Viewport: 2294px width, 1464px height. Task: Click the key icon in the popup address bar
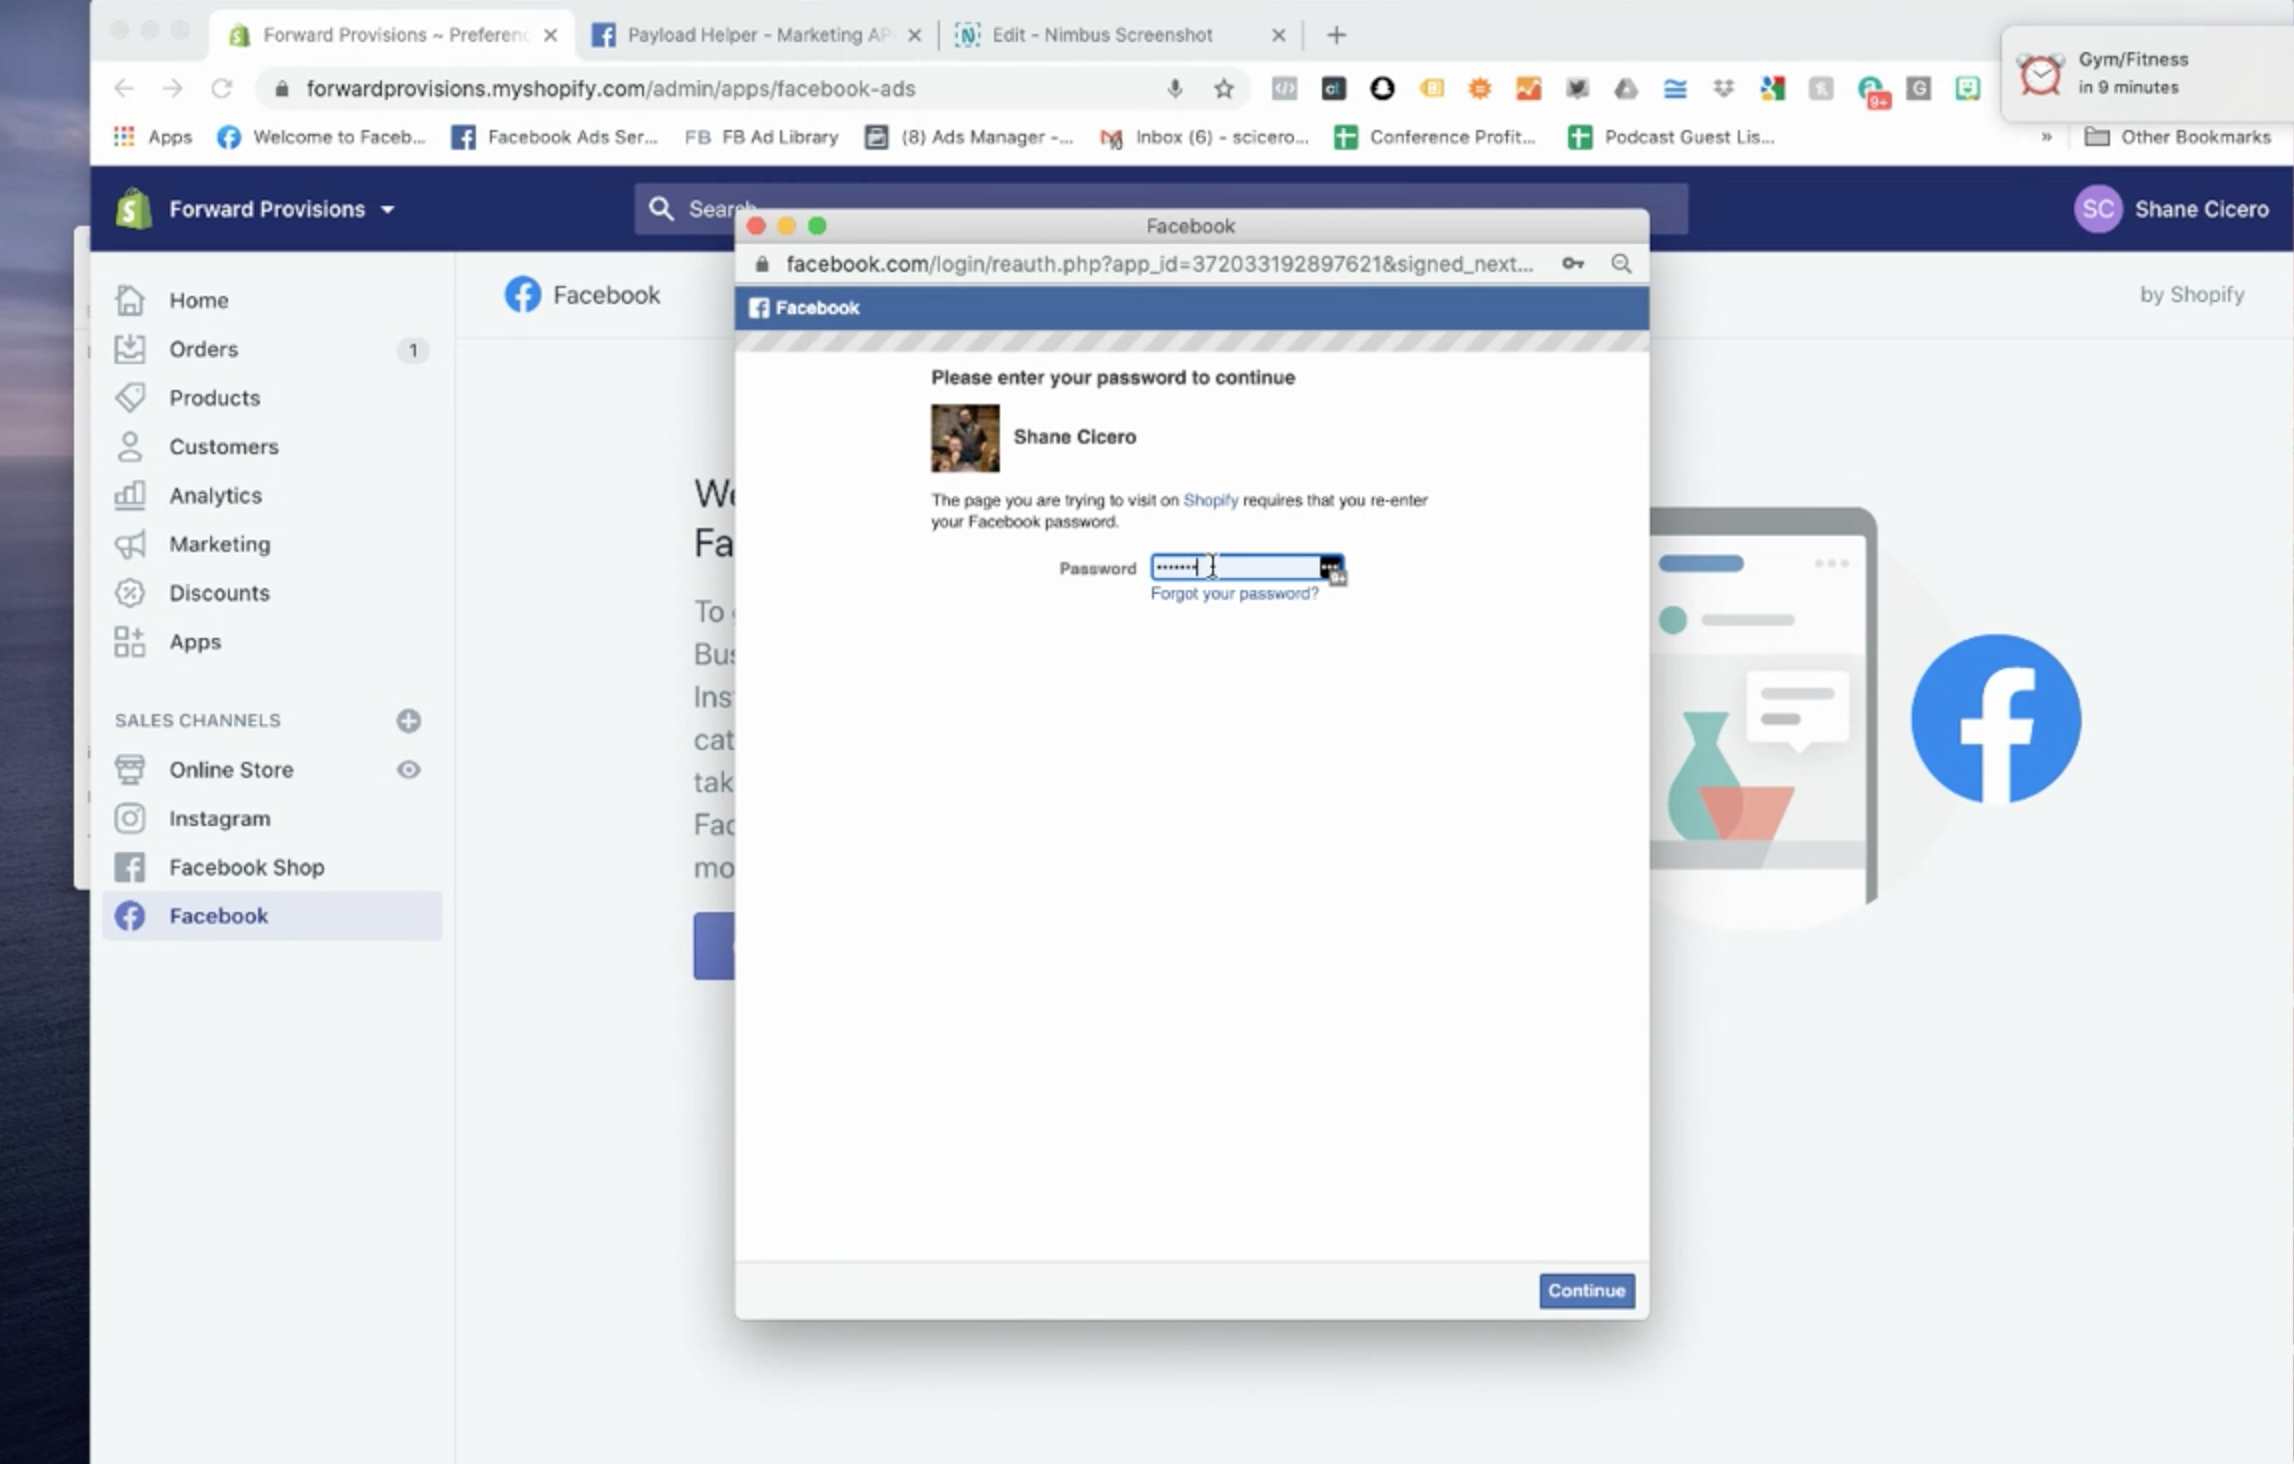[1572, 264]
